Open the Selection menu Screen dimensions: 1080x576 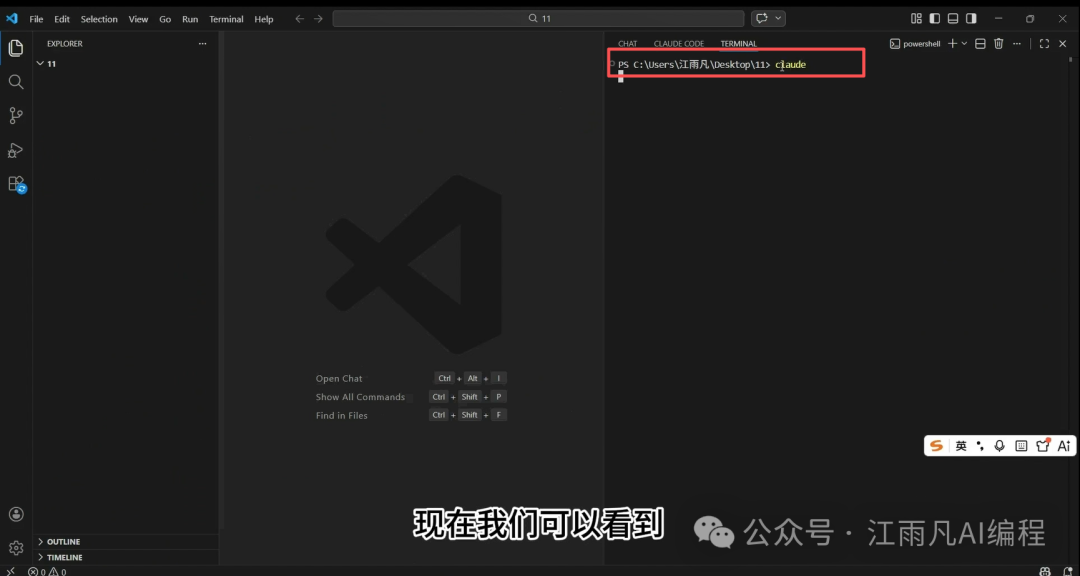pos(99,19)
